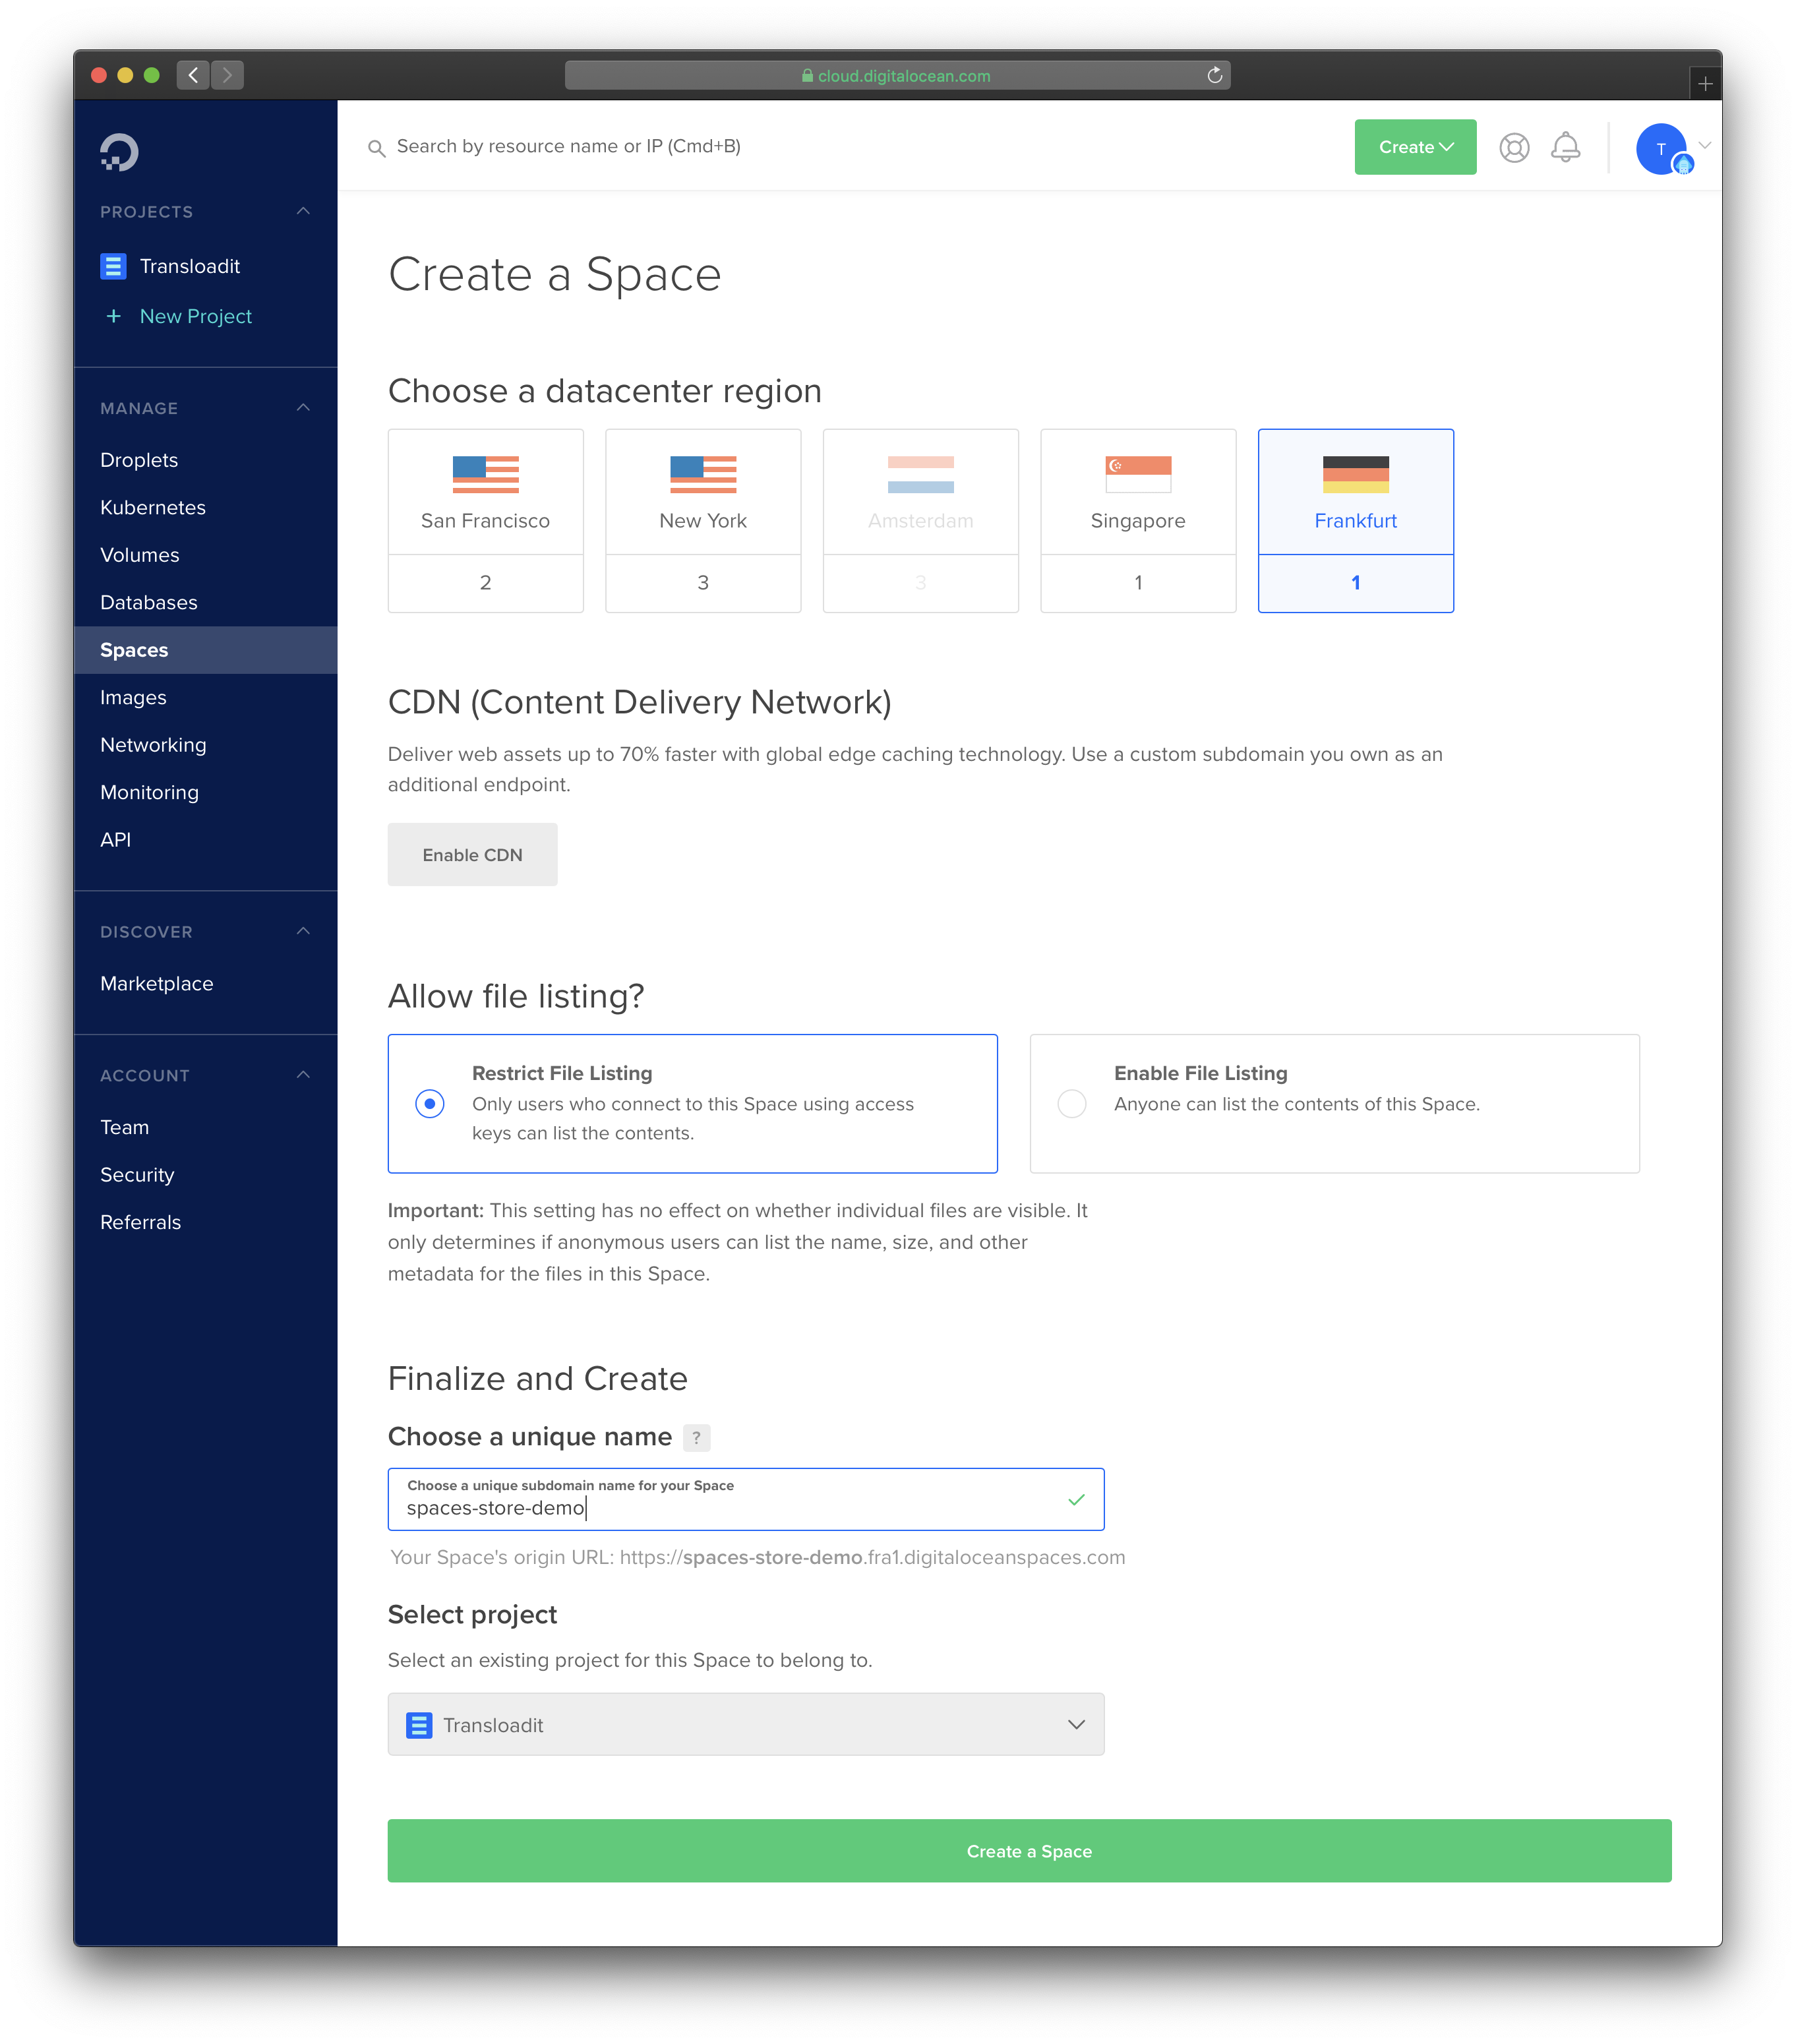Click the Marketplace discover icon

[x=158, y=982]
